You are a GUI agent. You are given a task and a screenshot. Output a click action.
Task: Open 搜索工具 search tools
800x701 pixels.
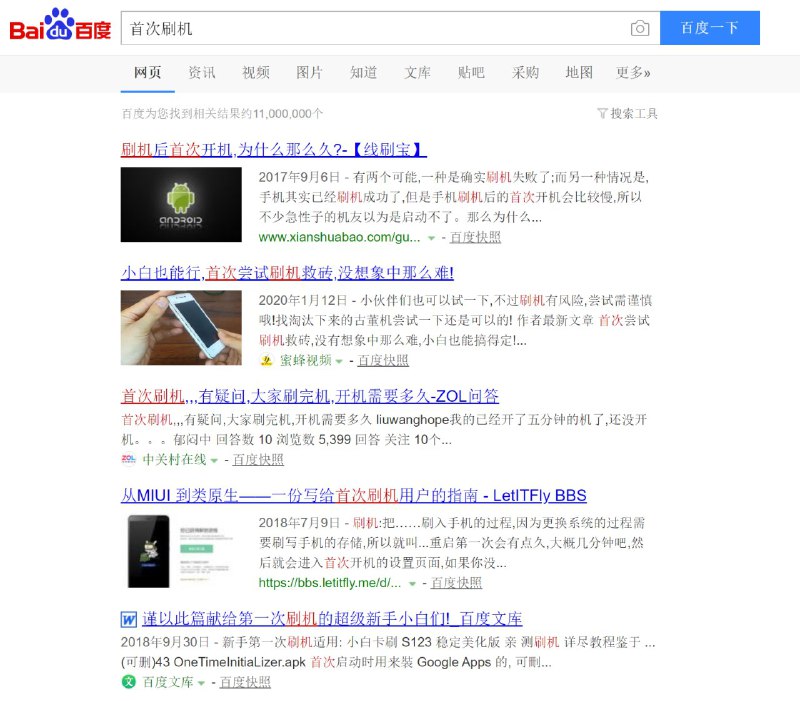(x=628, y=113)
